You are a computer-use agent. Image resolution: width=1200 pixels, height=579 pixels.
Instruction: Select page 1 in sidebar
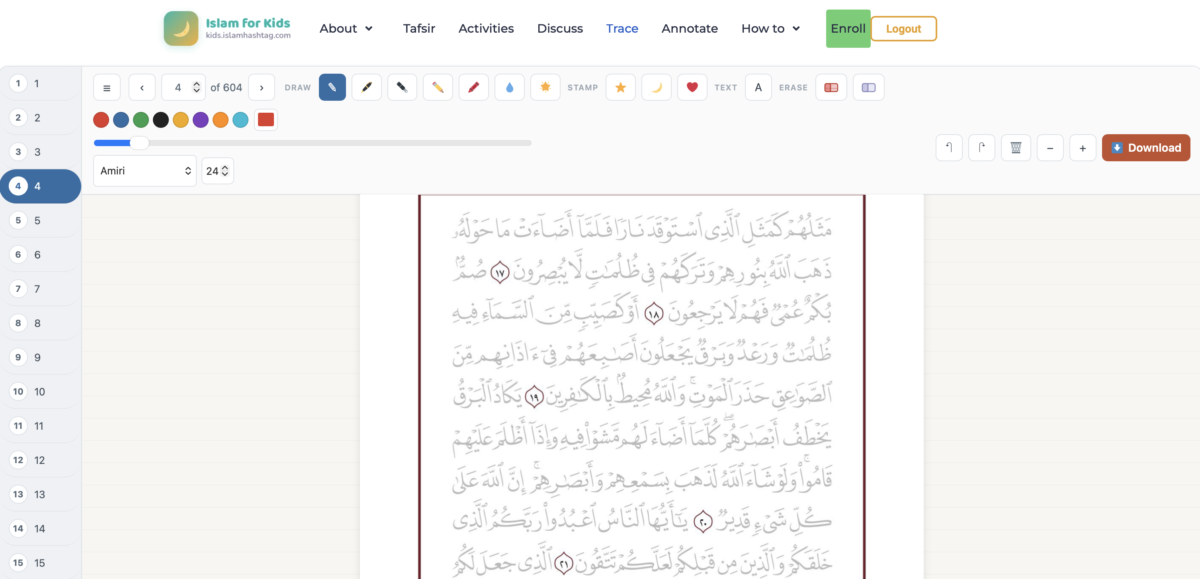40,84
